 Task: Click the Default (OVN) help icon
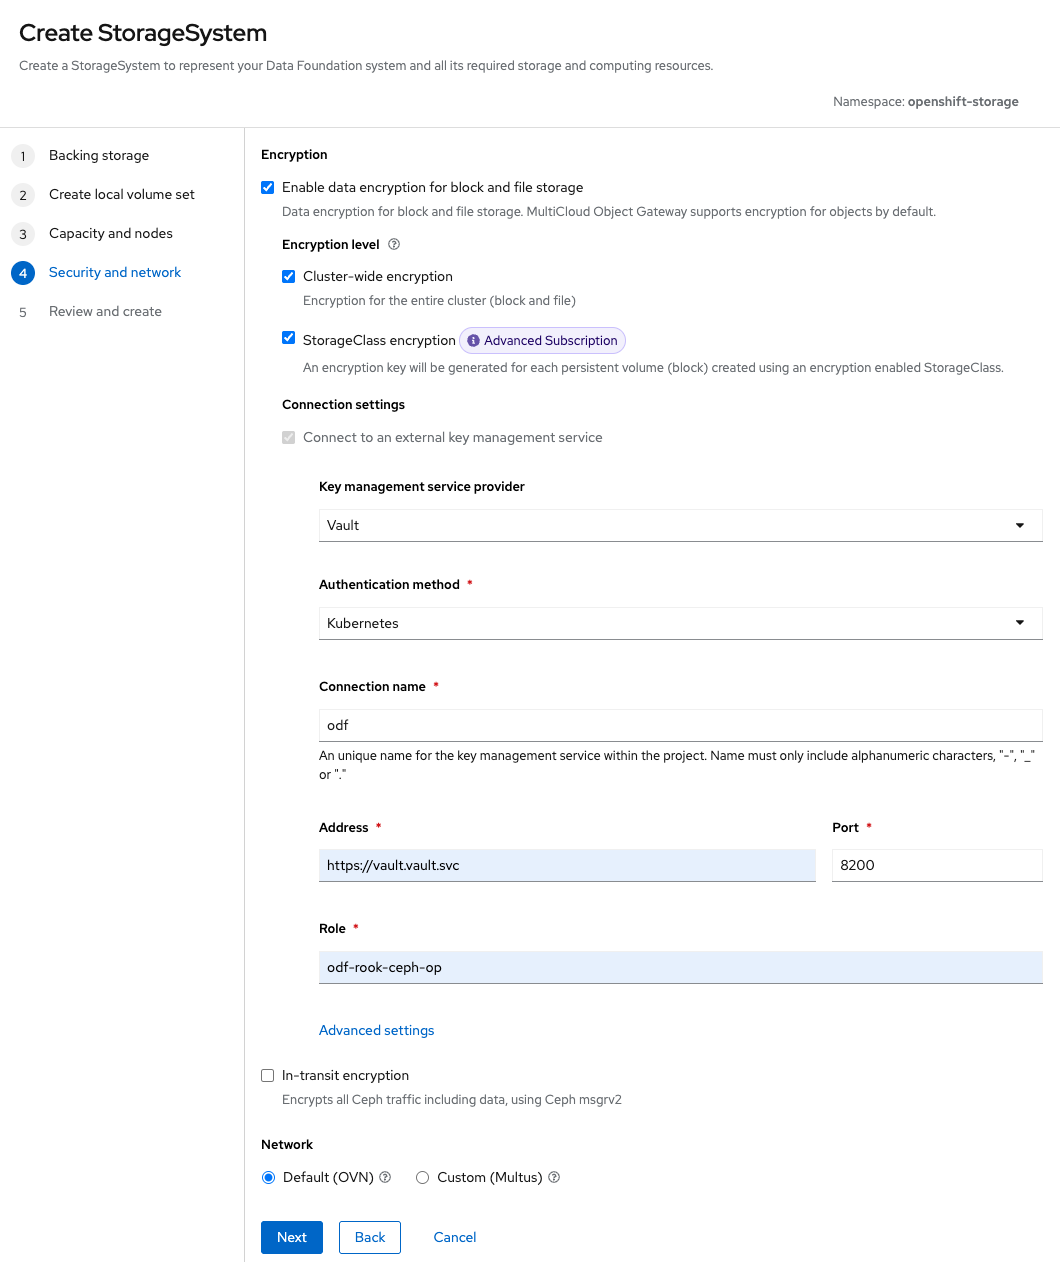click(x=385, y=1177)
